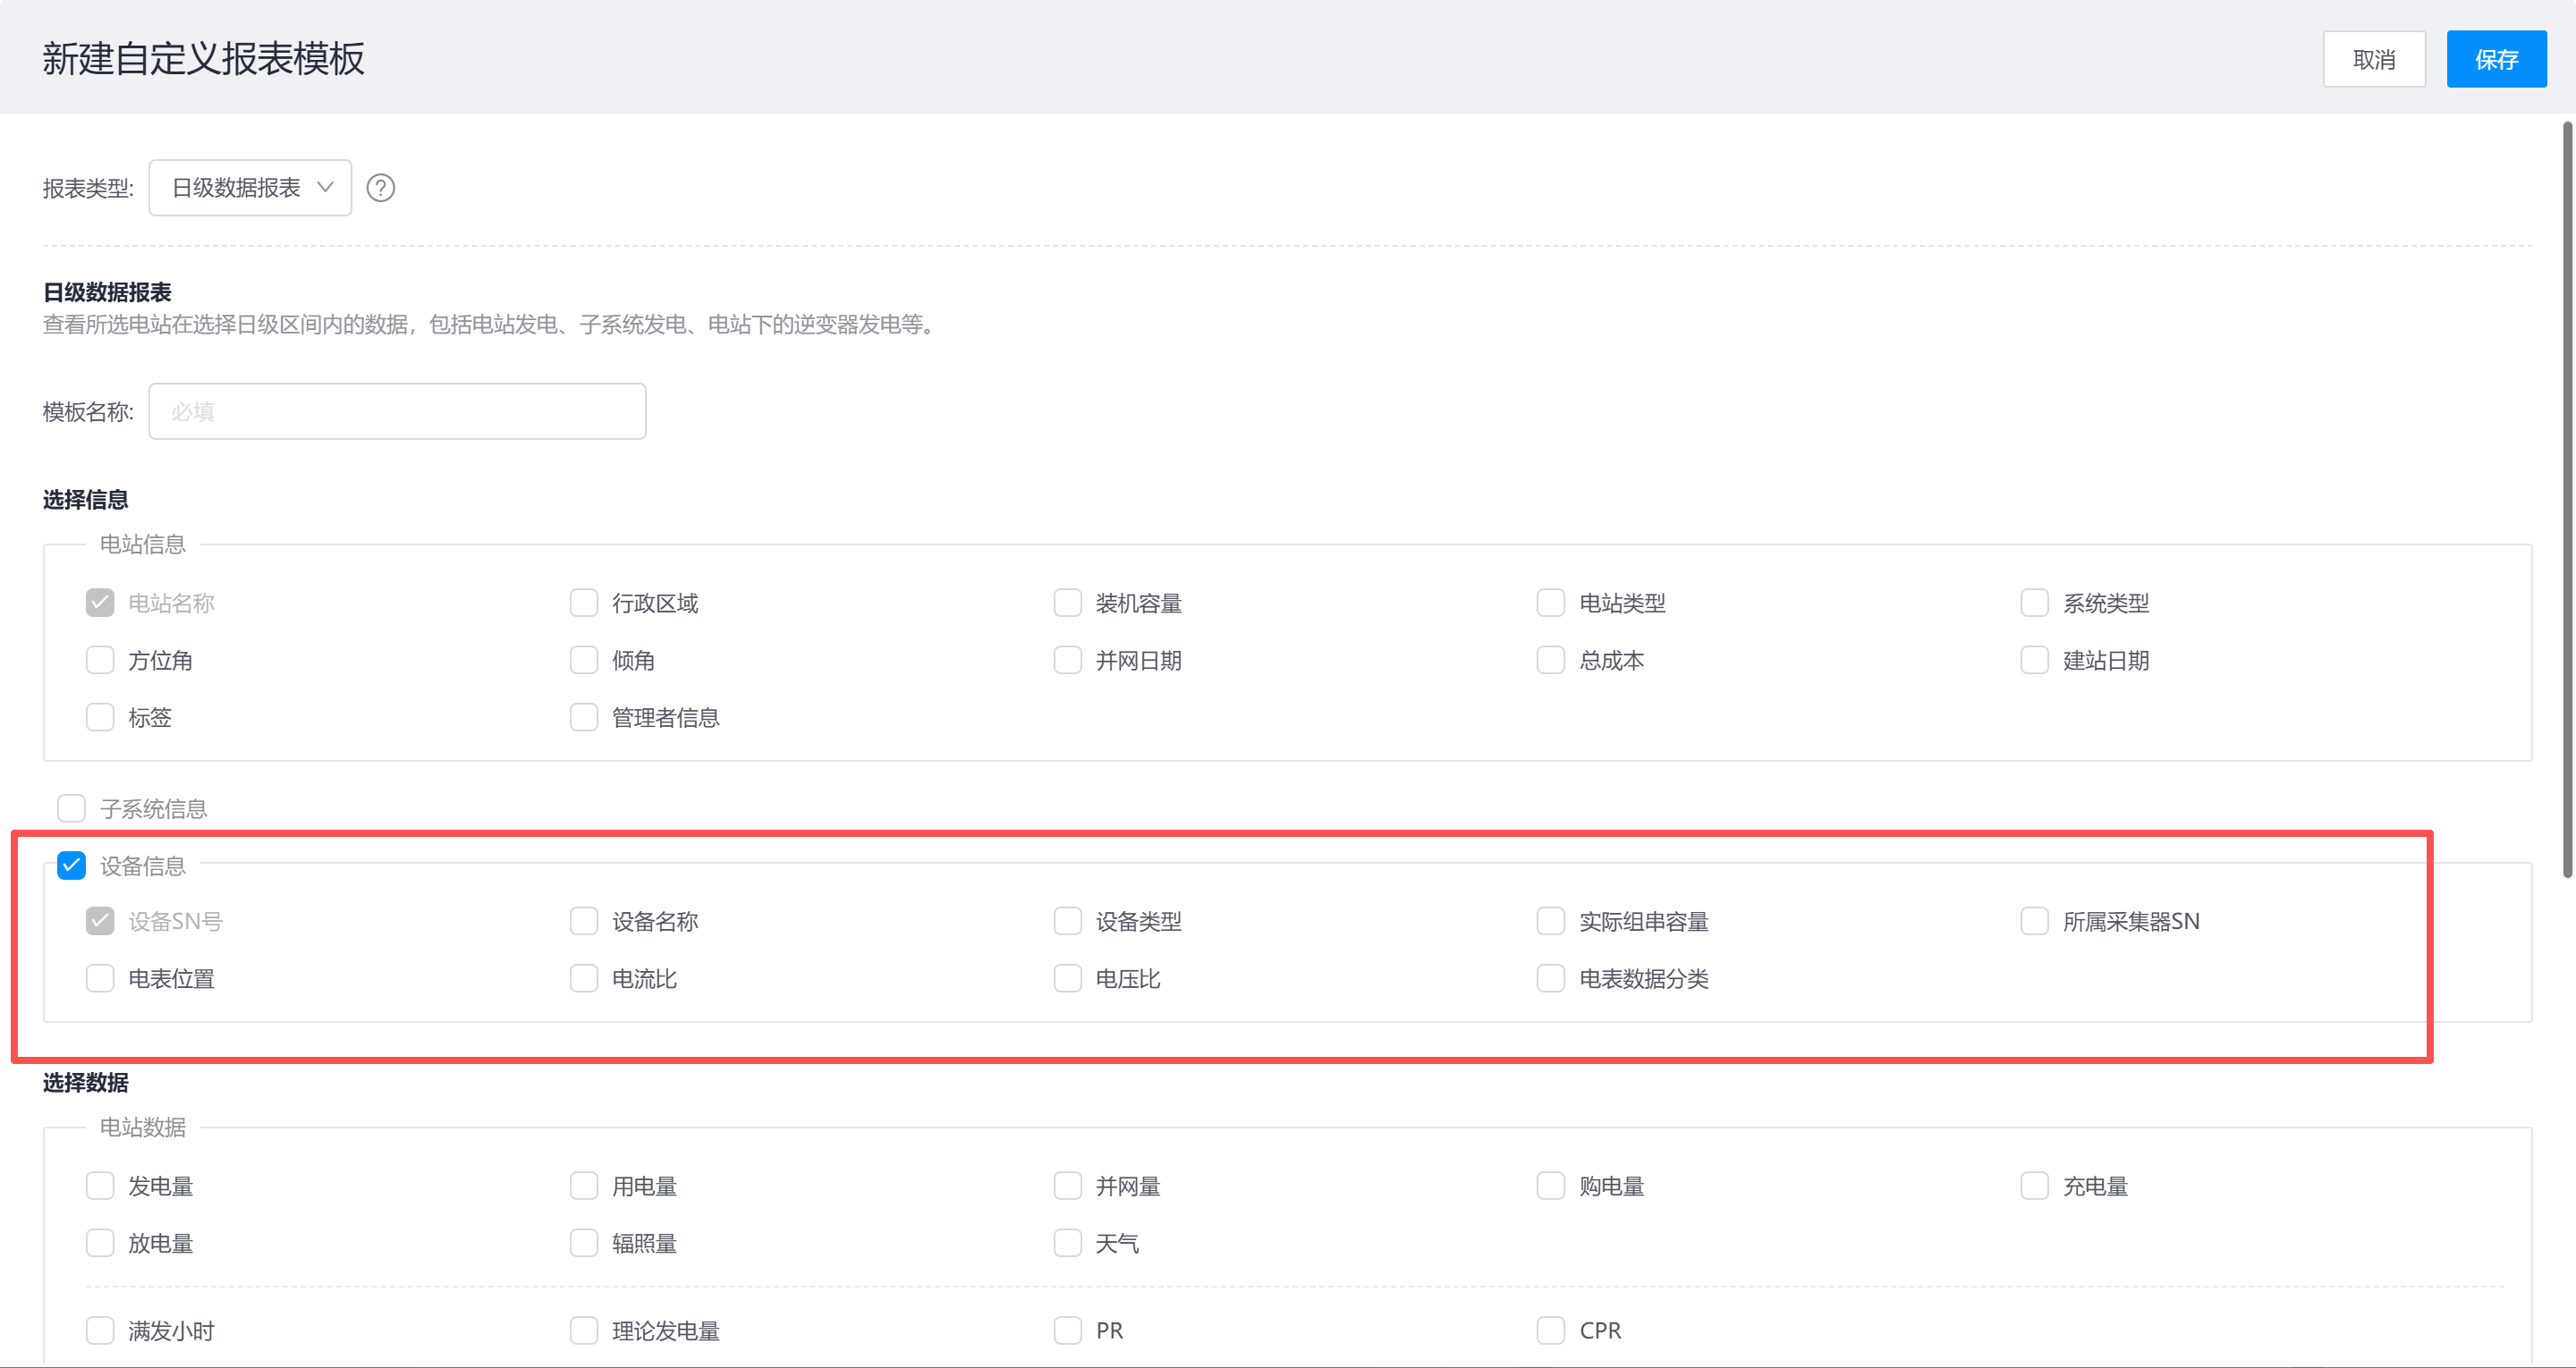Select the 理论发电量 checkbox
The height and width of the screenshot is (1368, 2576).
(x=584, y=1330)
